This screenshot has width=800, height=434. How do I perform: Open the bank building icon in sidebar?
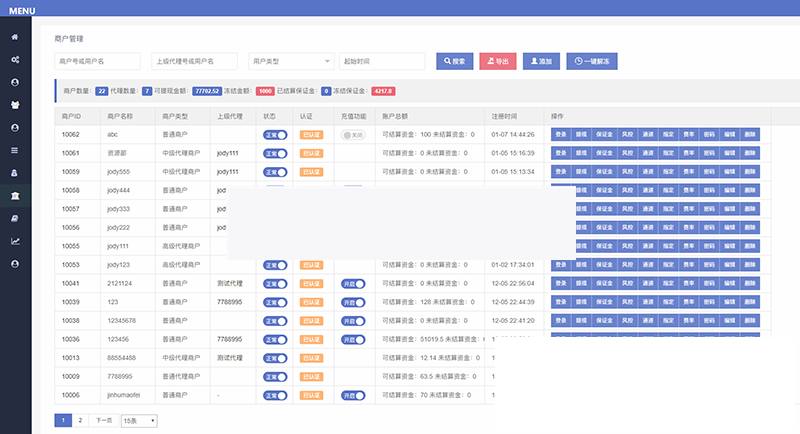pyautogui.click(x=15, y=195)
